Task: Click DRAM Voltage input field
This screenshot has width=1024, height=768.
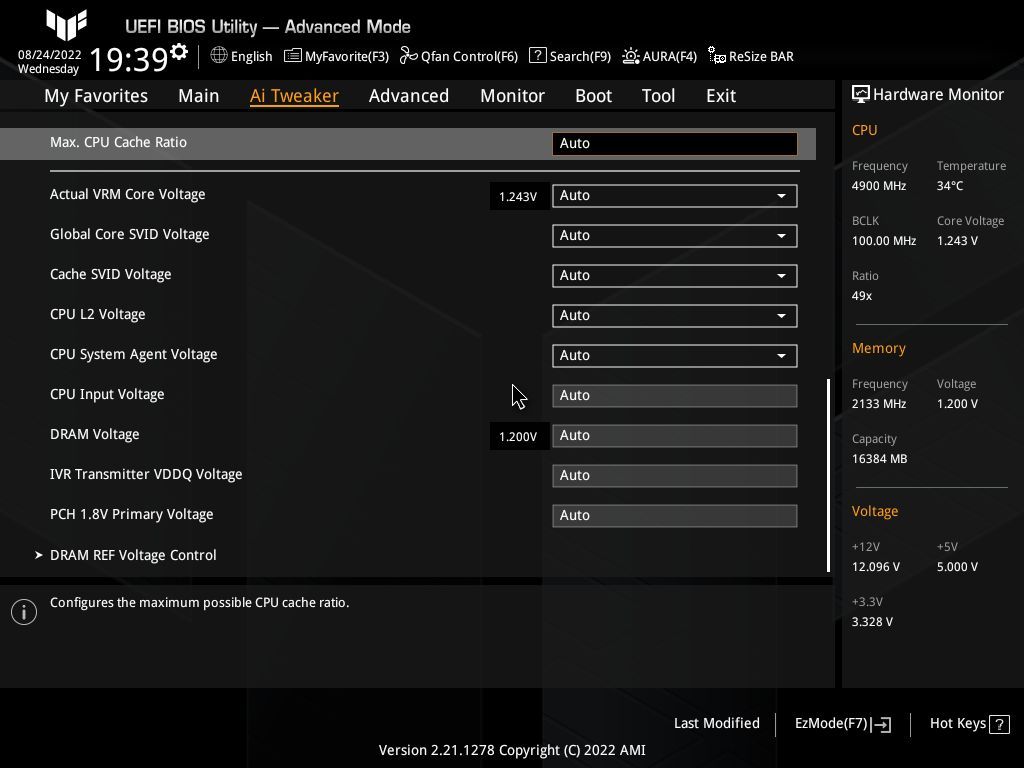Action: 675,436
